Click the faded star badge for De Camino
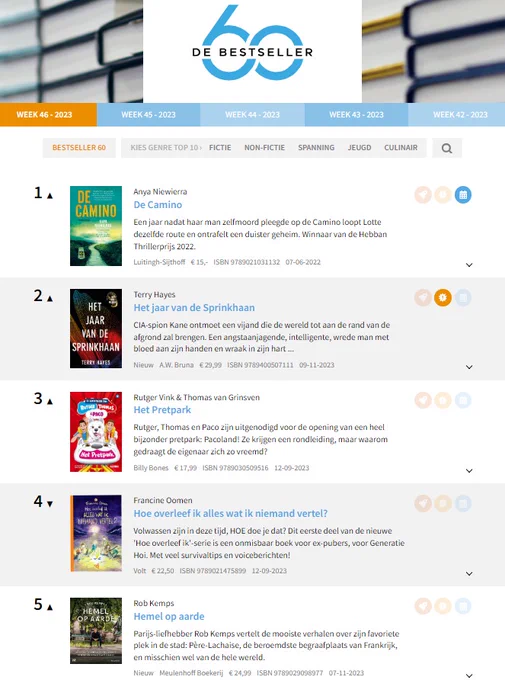The width and height of the screenshot is (505, 680). coord(443,195)
